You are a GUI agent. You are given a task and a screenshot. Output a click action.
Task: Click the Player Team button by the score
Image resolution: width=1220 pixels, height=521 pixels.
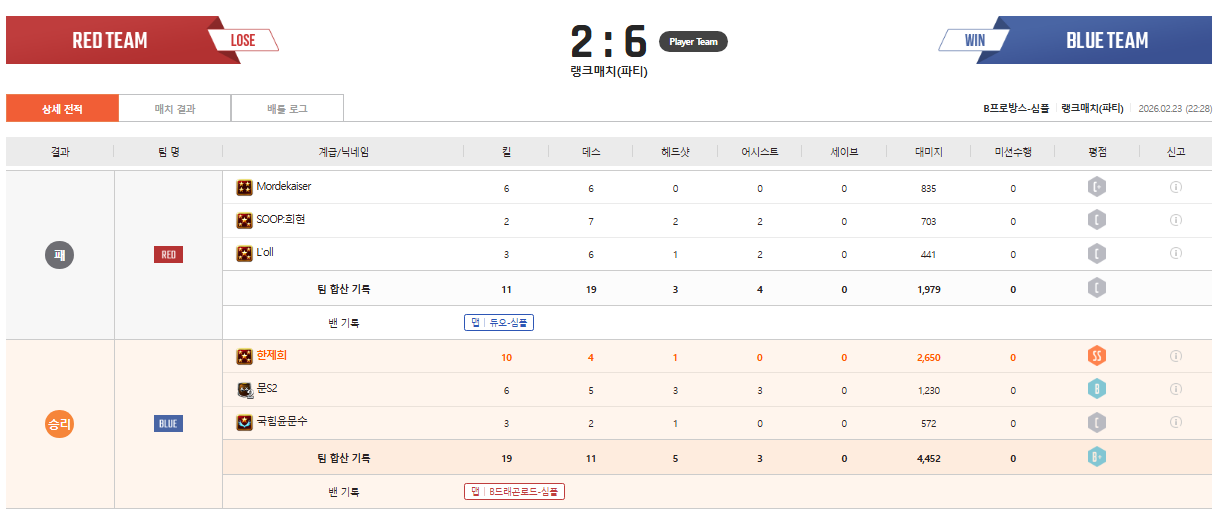[x=693, y=42]
